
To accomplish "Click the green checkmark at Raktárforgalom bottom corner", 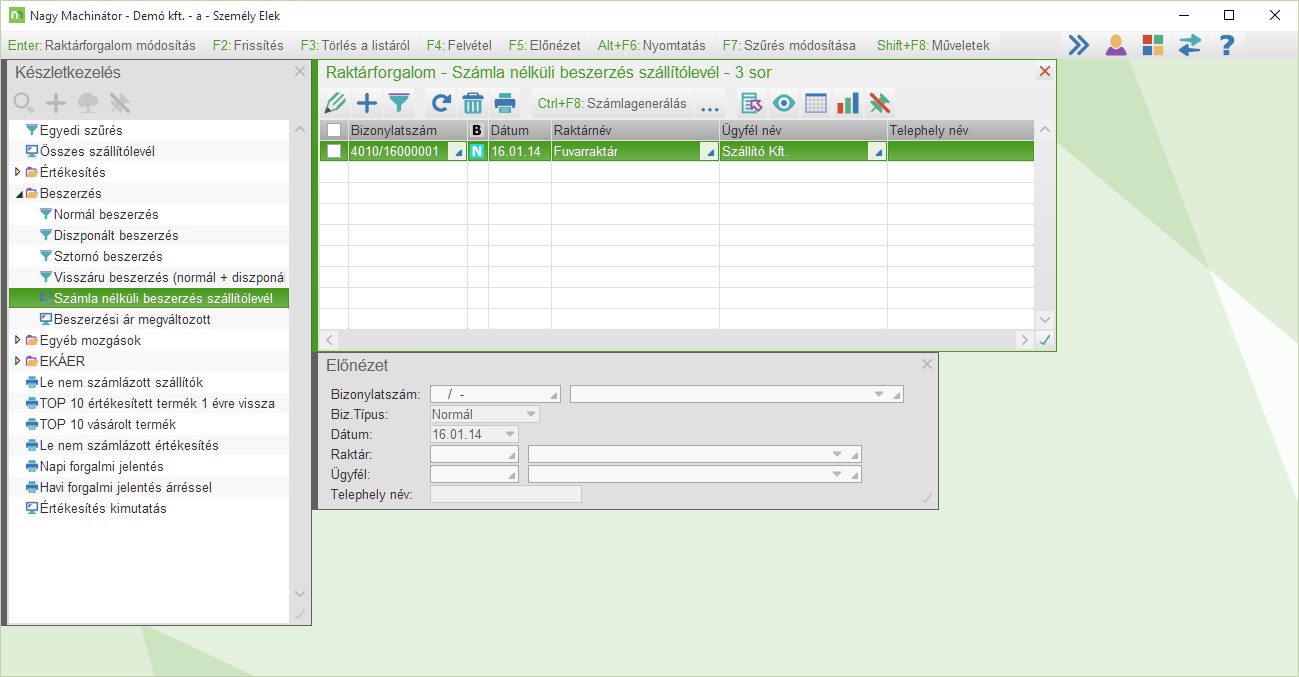I will coord(1045,340).
